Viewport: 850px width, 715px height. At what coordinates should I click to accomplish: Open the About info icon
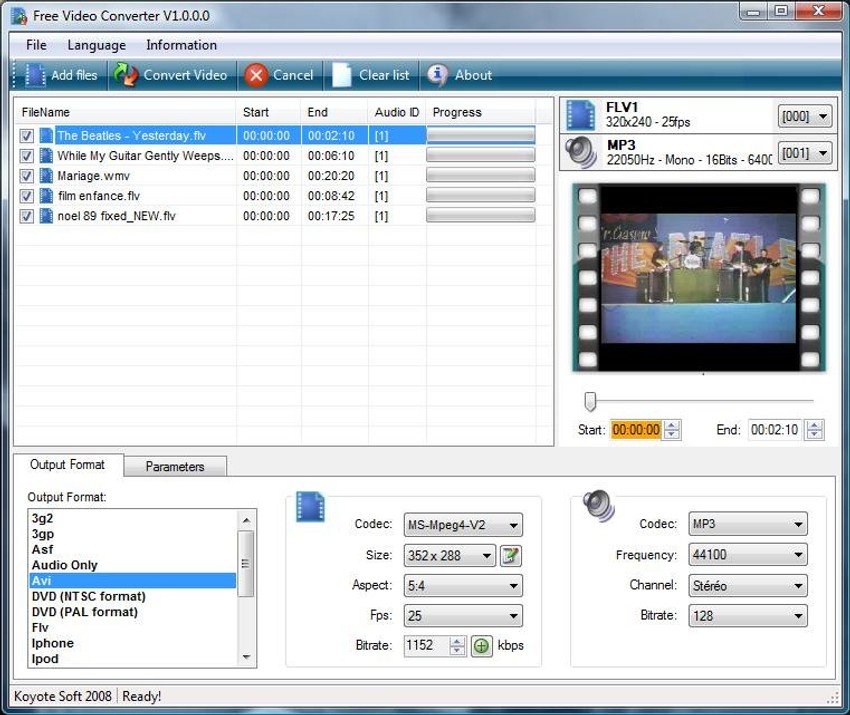point(437,75)
